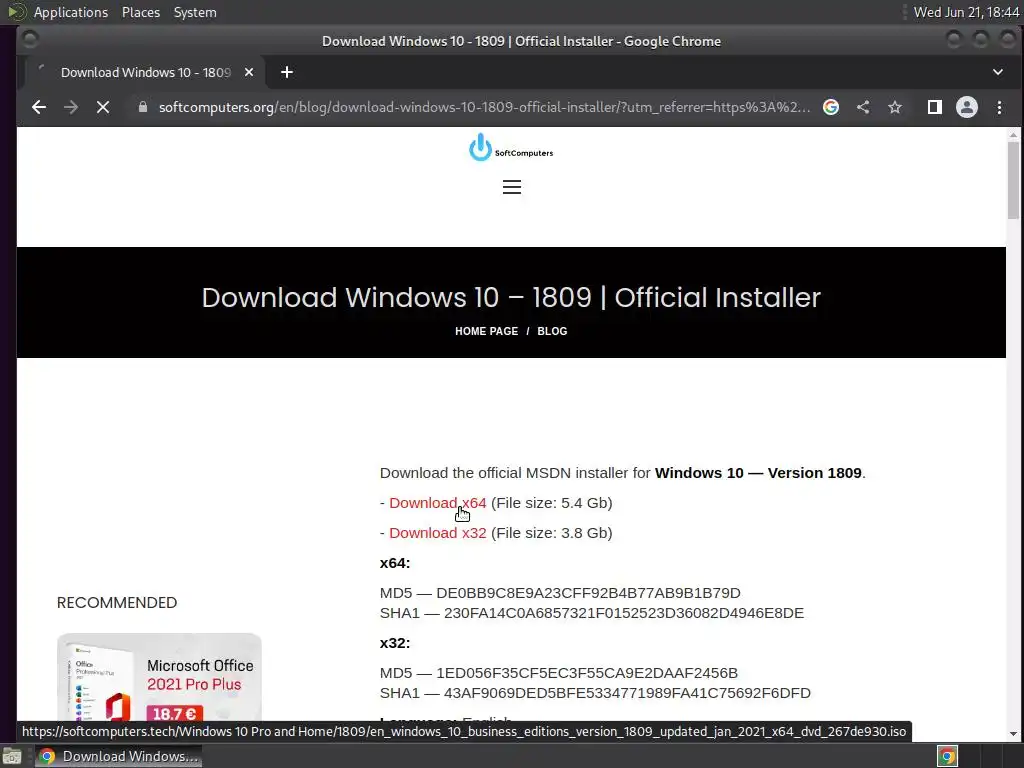Click the Download x64 link
Image resolution: width=1024 pixels, height=768 pixels.
[x=438, y=503]
